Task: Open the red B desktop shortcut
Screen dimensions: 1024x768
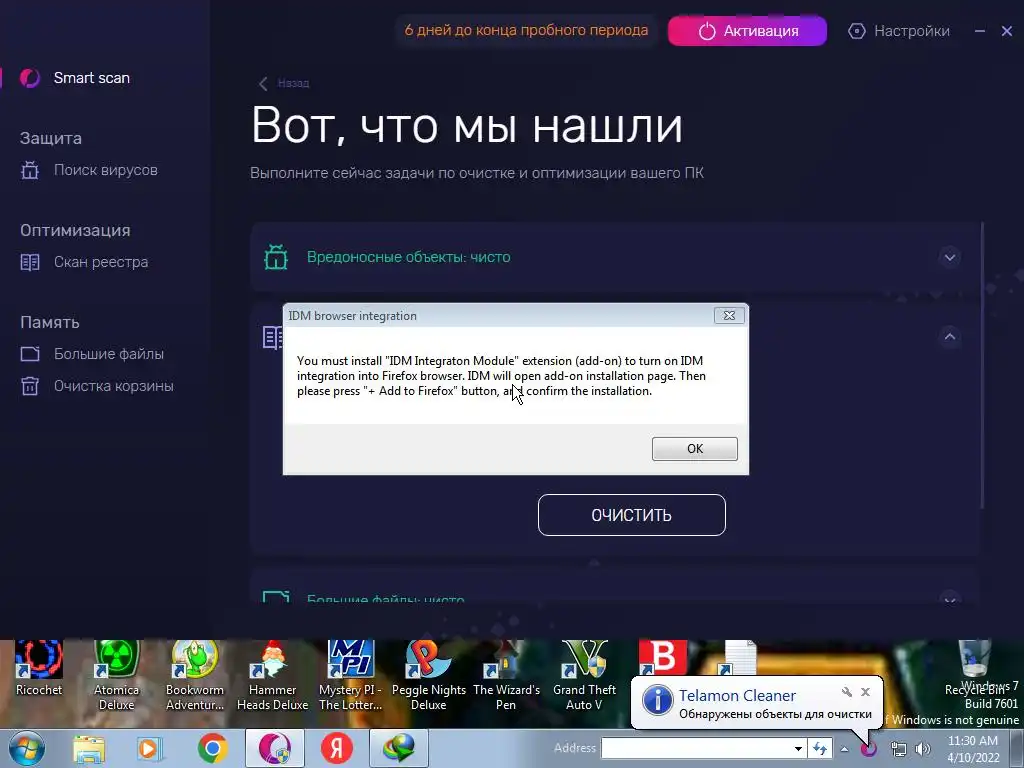Action: (662, 657)
